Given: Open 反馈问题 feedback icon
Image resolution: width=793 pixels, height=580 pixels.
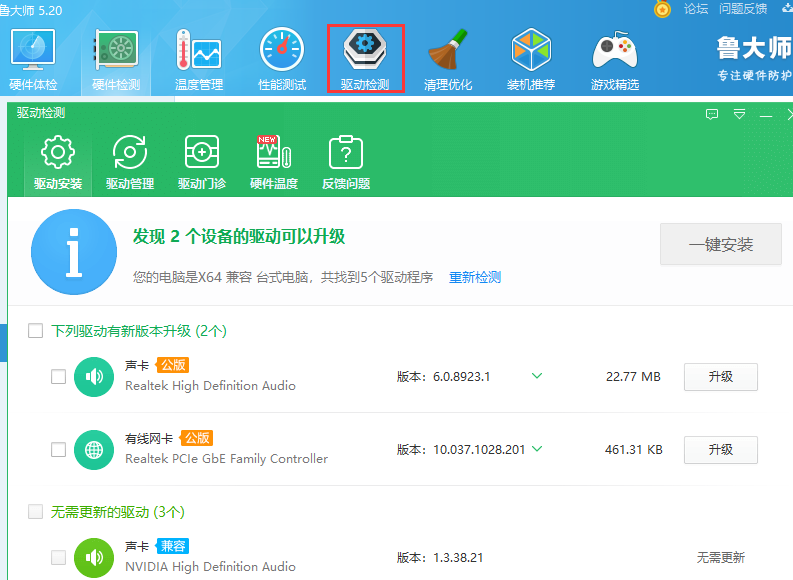Looking at the screenshot, I should (x=346, y=163).
